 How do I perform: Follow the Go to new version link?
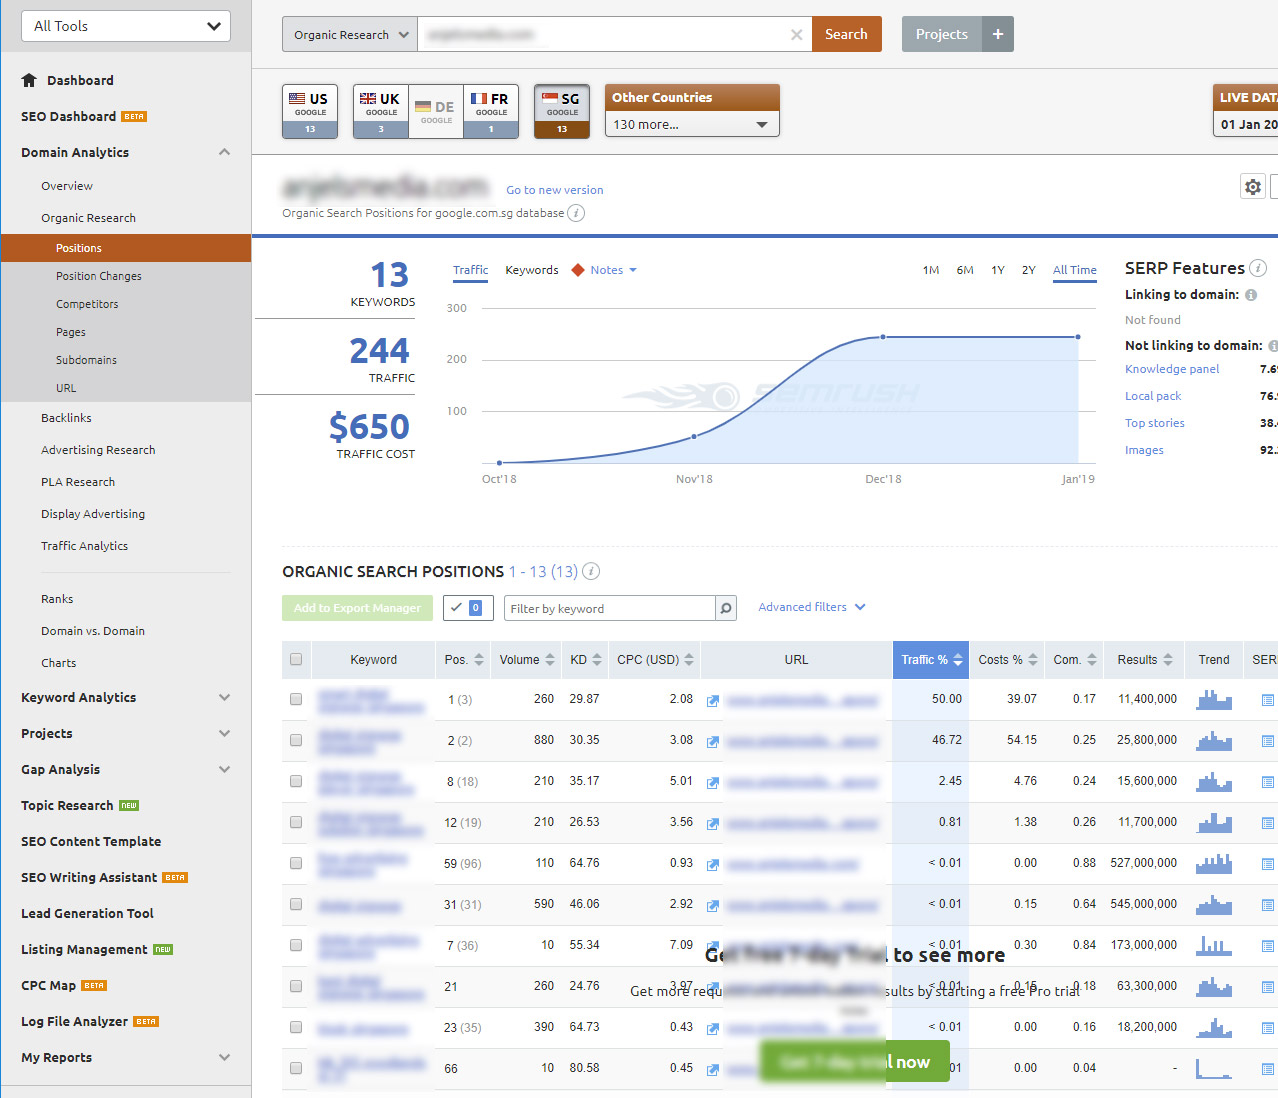point(555,190)
